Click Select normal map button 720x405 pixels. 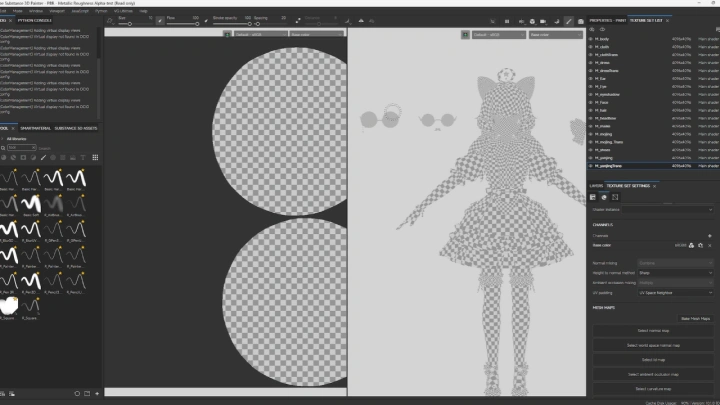click(653, 331)
